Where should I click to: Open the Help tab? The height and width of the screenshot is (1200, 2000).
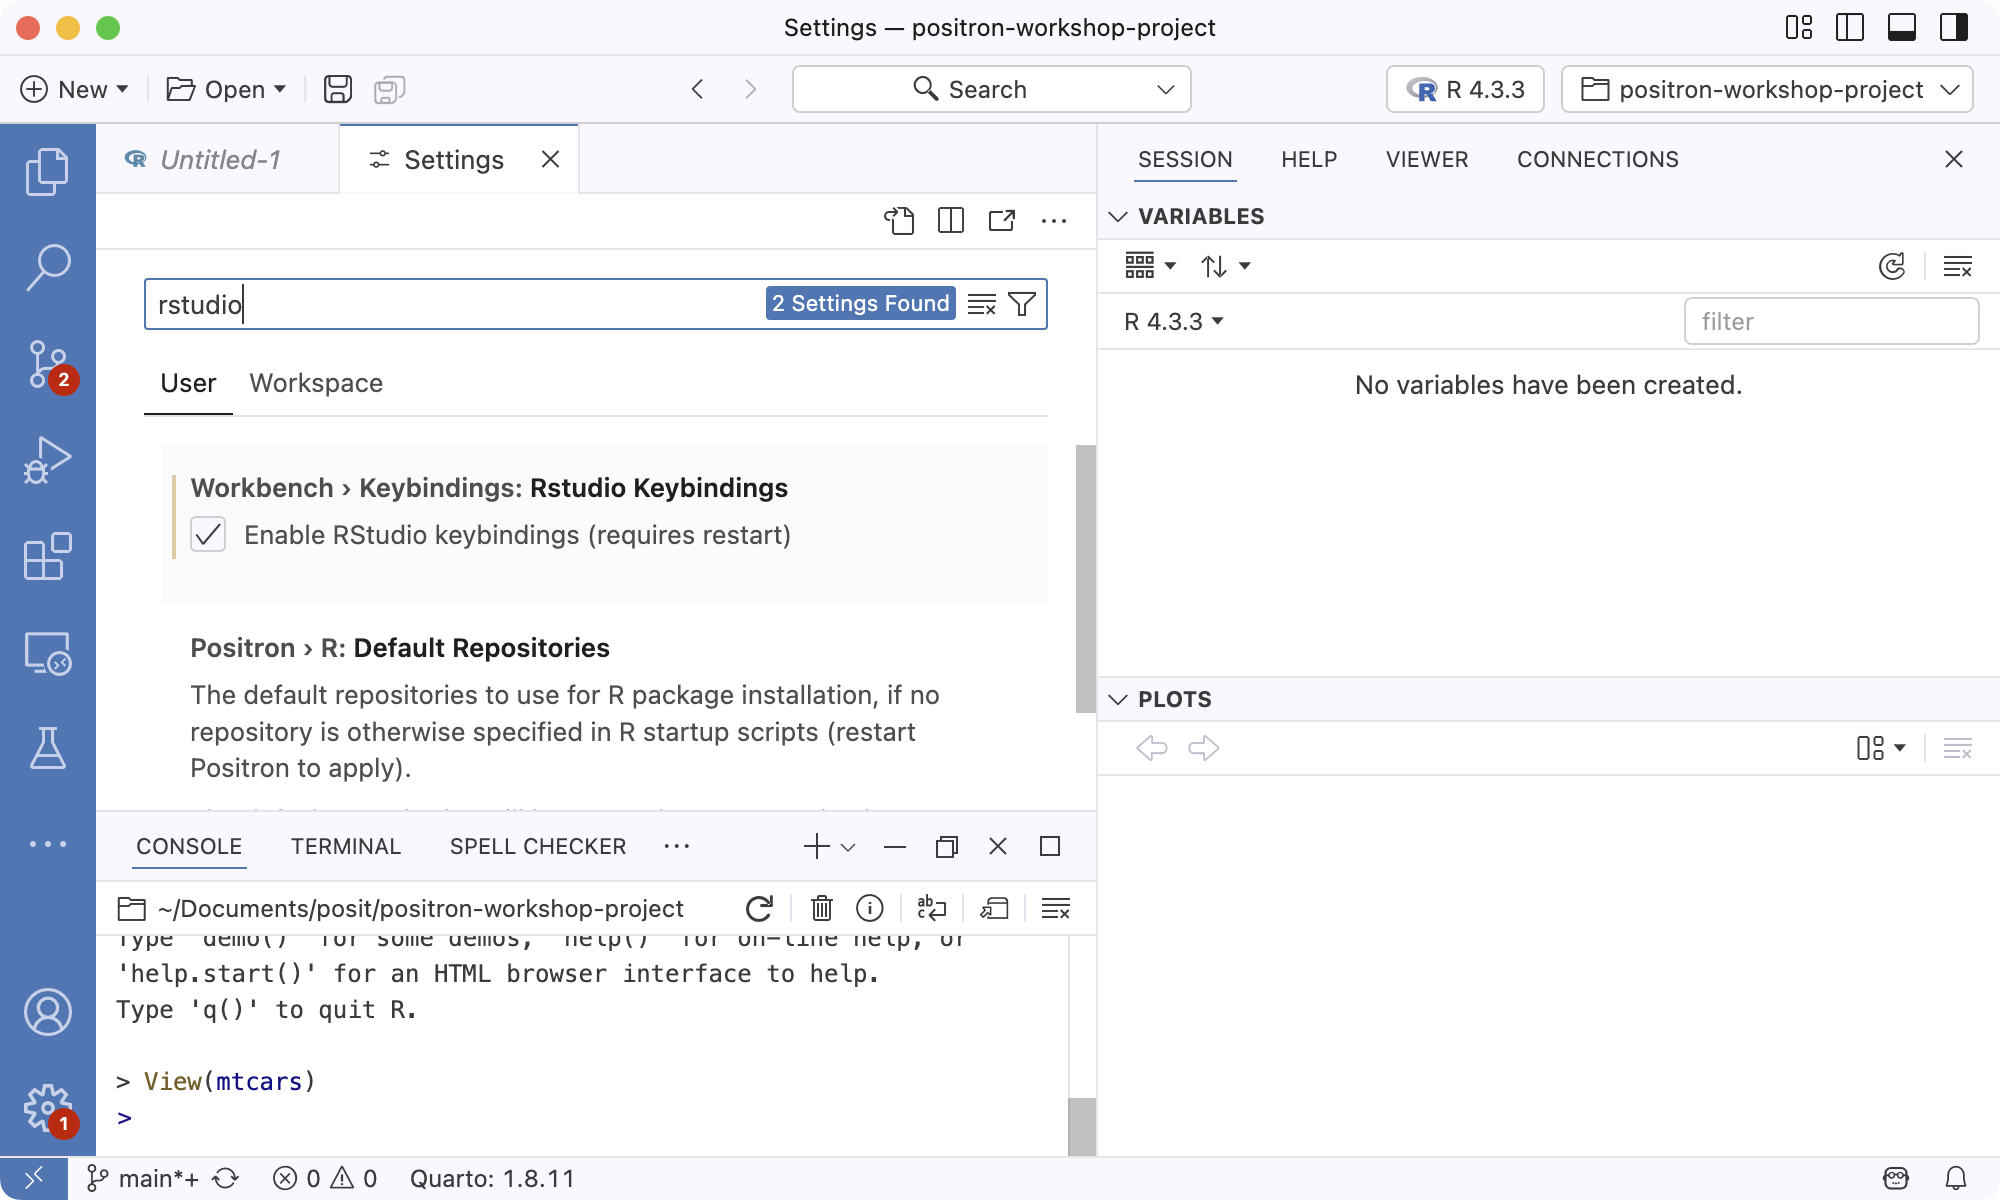[x=1309, y=159]
